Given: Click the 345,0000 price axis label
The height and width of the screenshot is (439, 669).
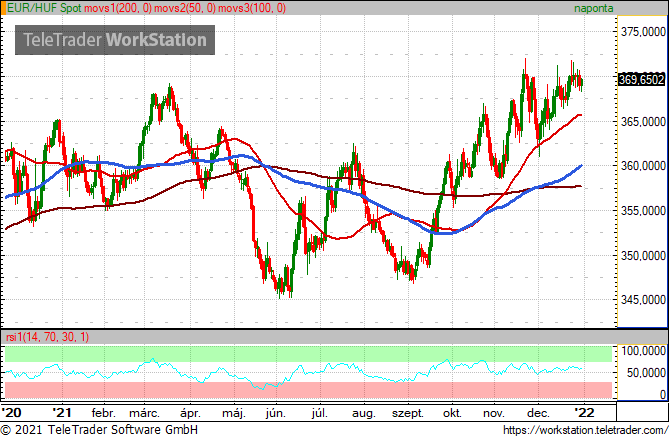Looking at the screenshot, I should point(643,300).
